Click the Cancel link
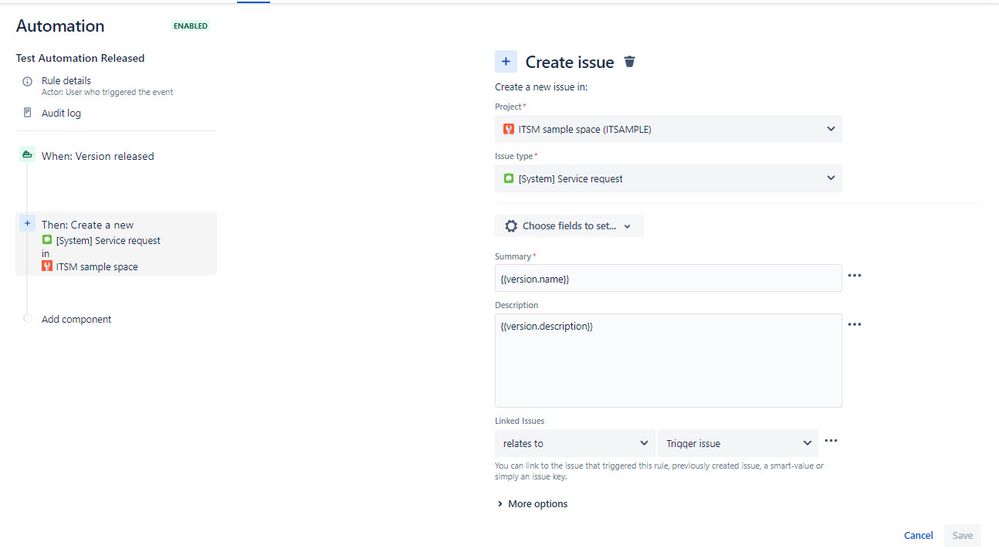Viewport: 999px width, 549px height. (x=918, y=536)
